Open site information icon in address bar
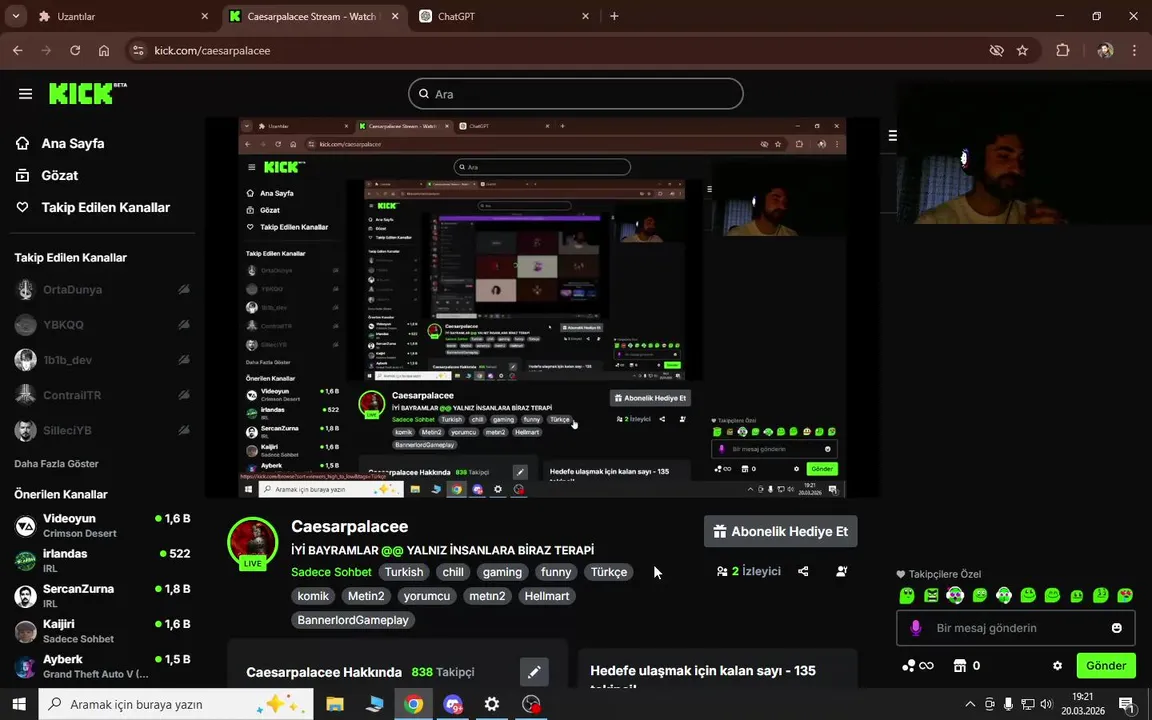The height and width of the screenshot is (720, 1152). coord(138,51)
